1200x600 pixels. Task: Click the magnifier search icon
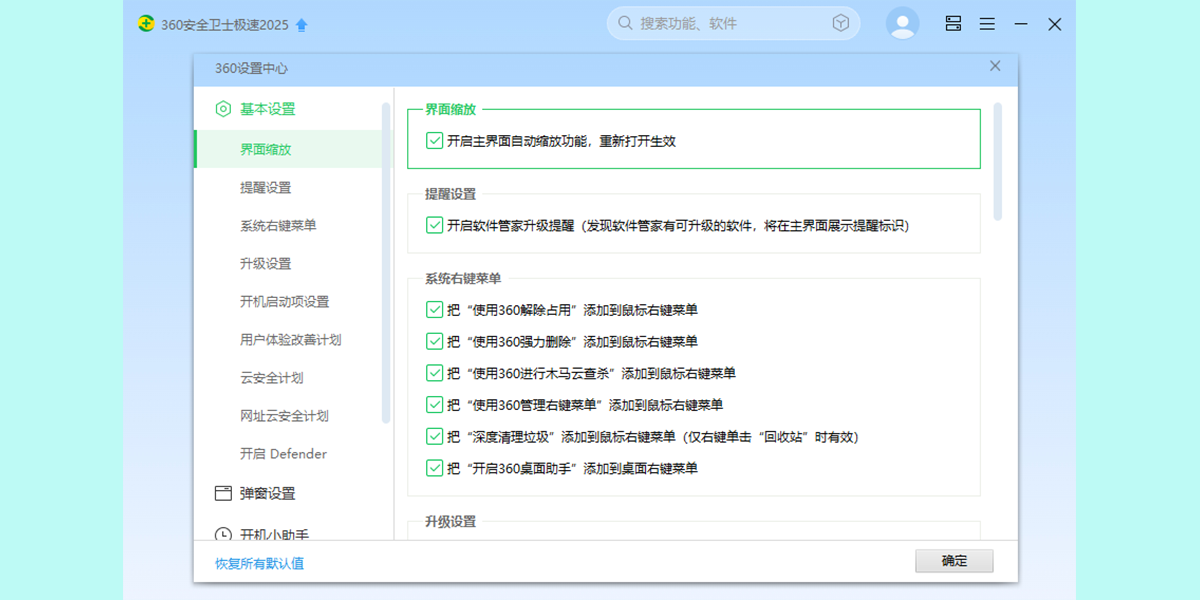tap(625, 23)
